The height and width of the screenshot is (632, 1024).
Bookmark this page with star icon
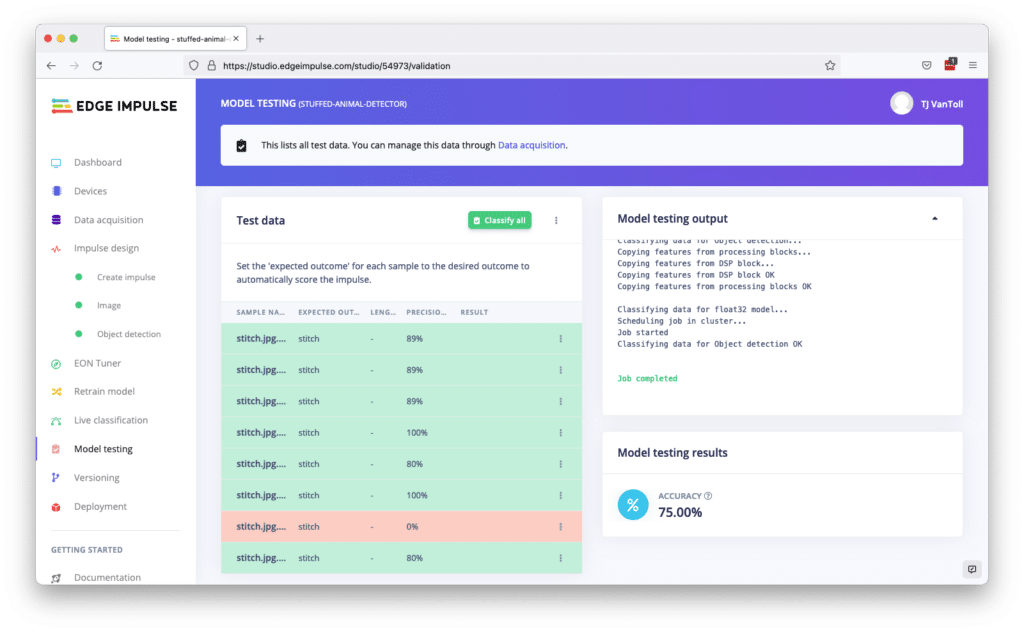pos(830,66)
